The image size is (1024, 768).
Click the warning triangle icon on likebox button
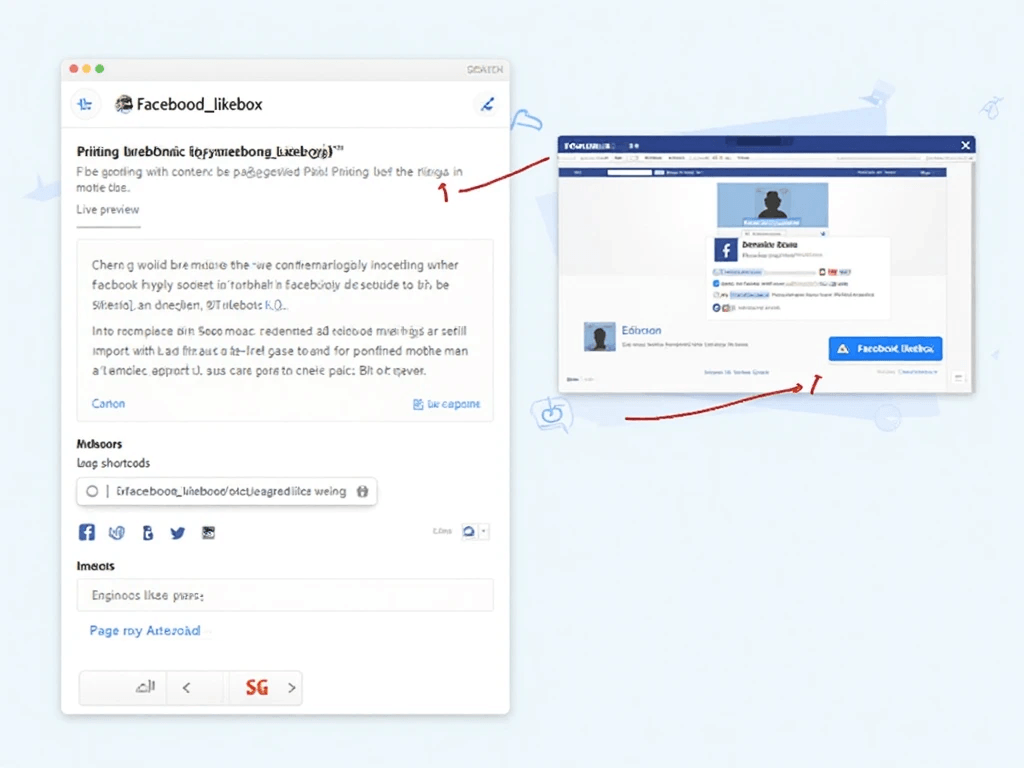(843, 349)
